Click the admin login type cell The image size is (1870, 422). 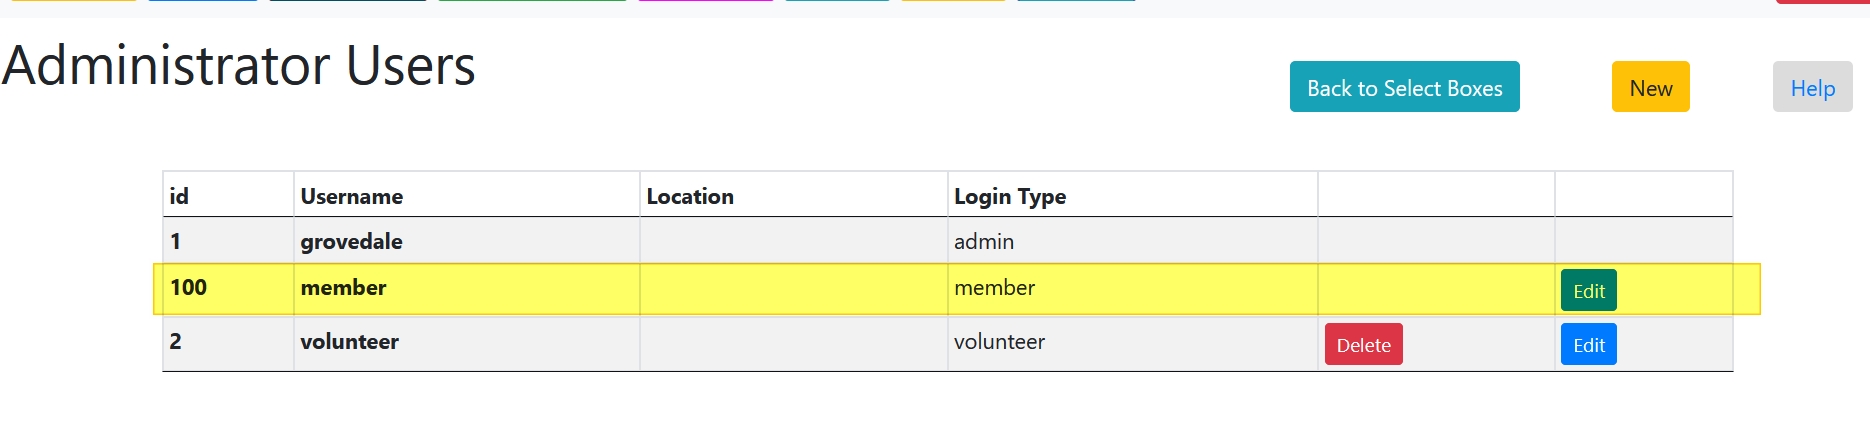point(984,241)
